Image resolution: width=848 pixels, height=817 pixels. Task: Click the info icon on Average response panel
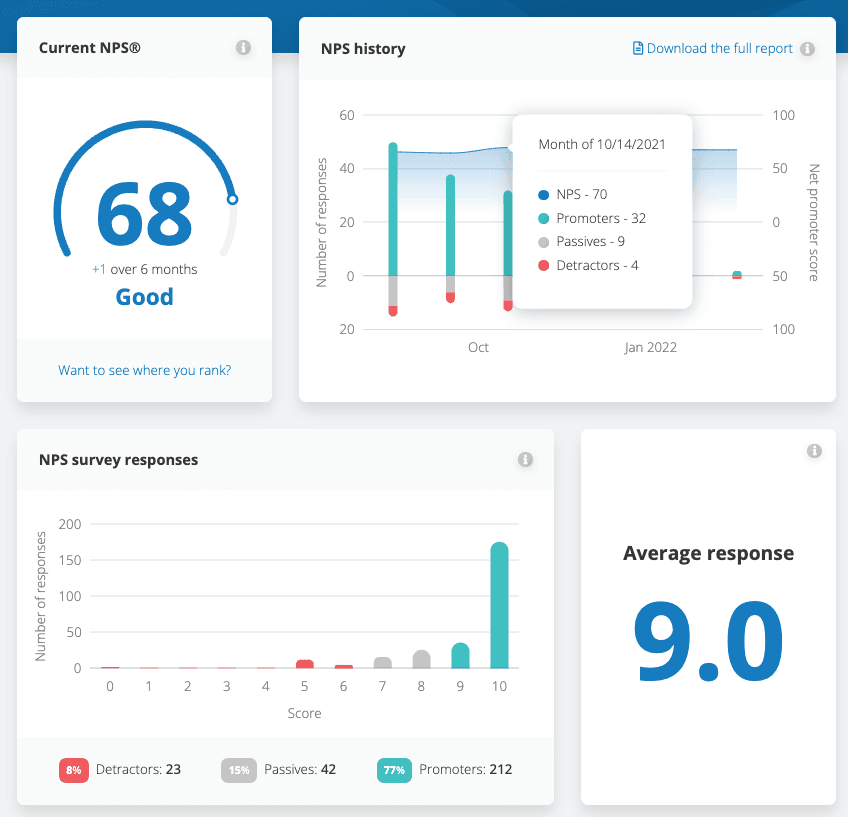coord(814,451)
